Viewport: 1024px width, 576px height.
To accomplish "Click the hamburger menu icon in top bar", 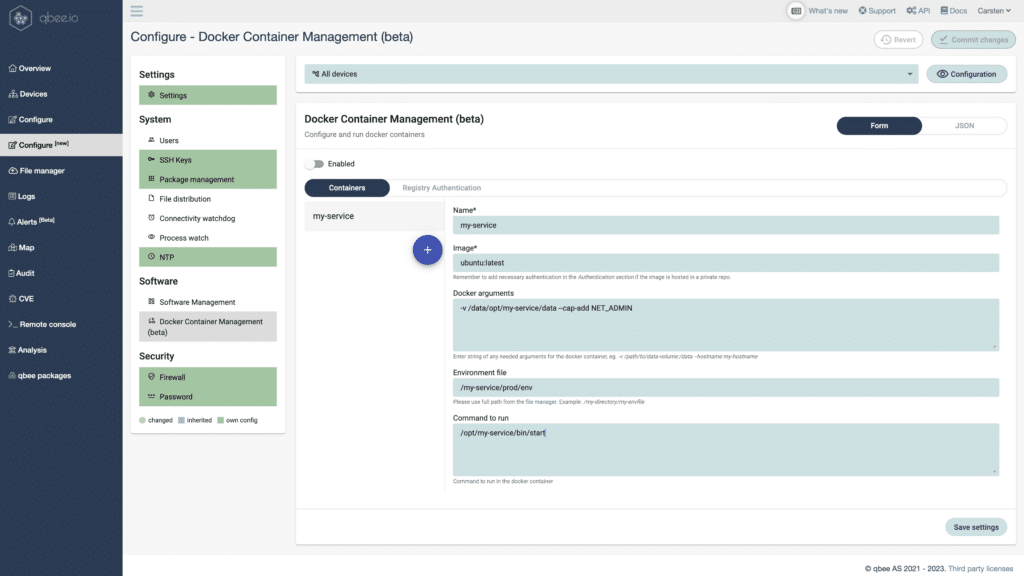I will [x=137, y=11].
